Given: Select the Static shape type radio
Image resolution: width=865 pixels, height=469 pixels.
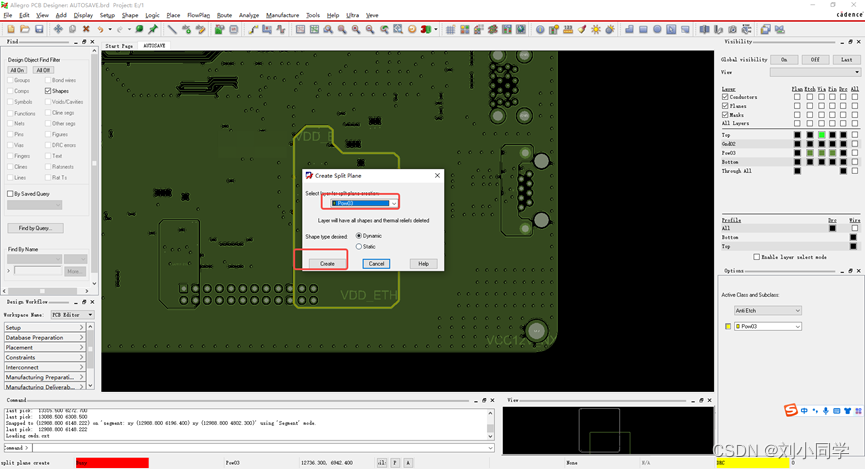Looking at the screenshot, I should [359, 247].
